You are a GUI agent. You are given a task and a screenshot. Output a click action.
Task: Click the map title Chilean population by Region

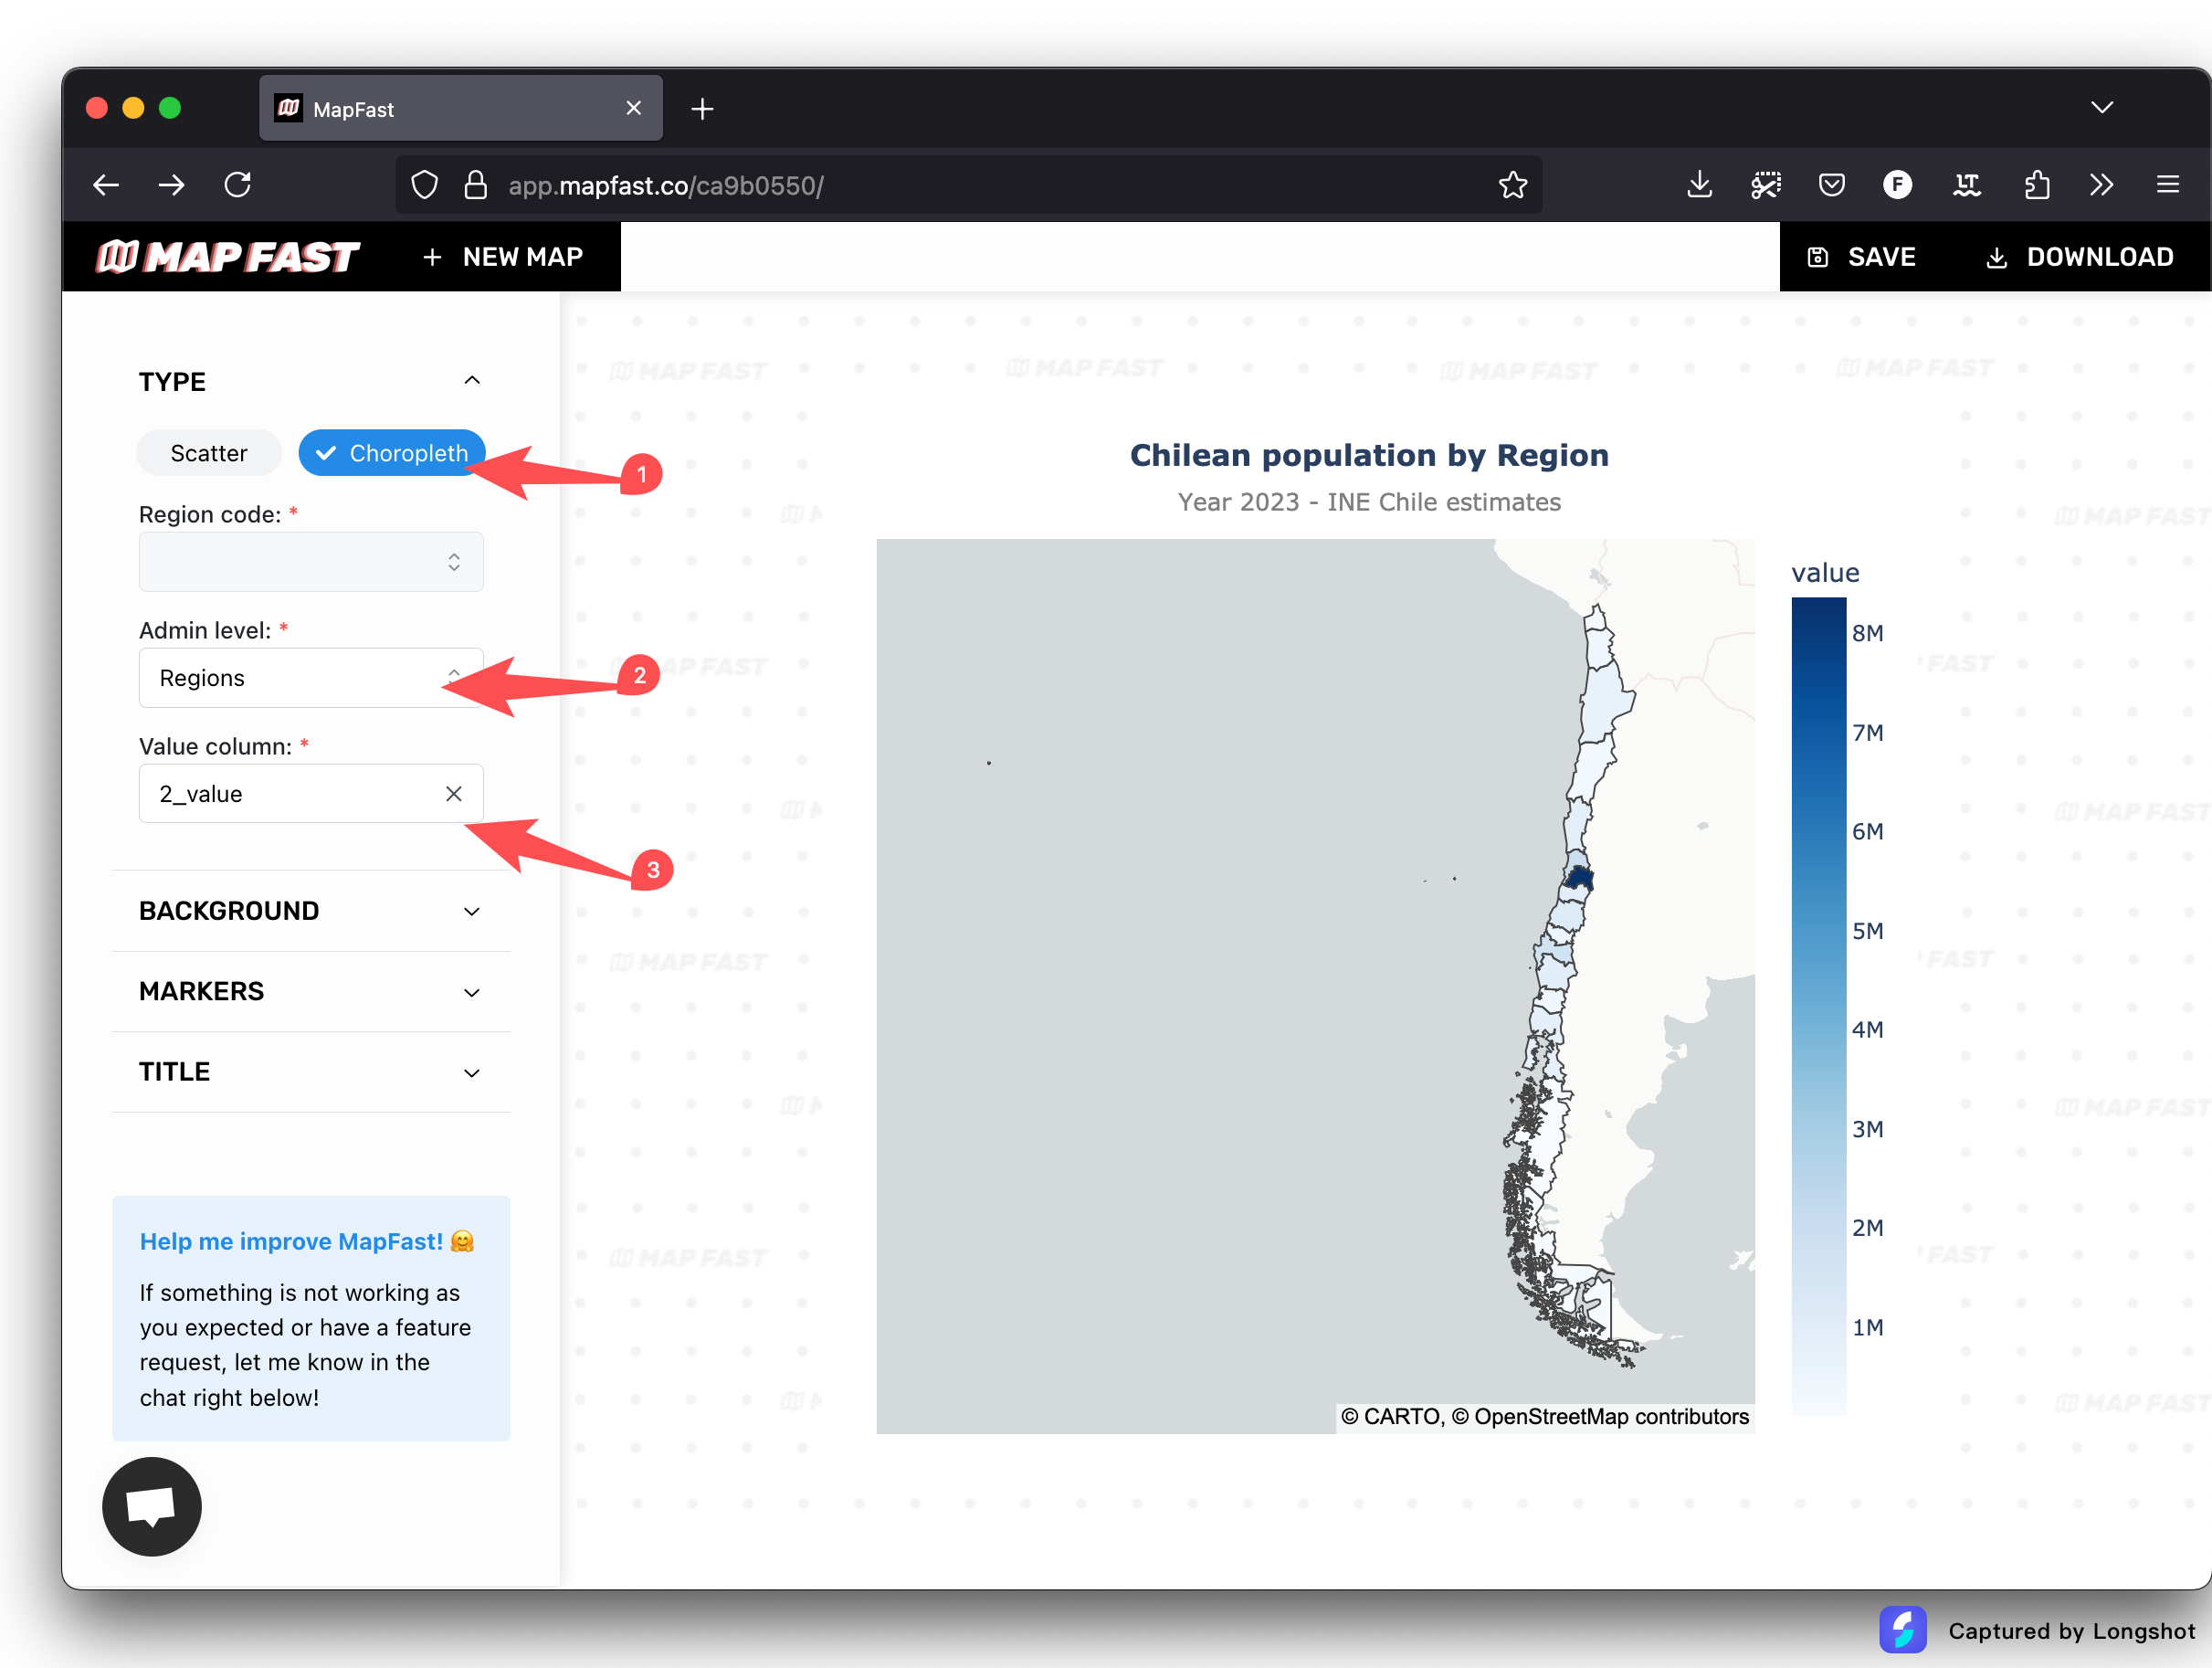[x=1369, y=455]
